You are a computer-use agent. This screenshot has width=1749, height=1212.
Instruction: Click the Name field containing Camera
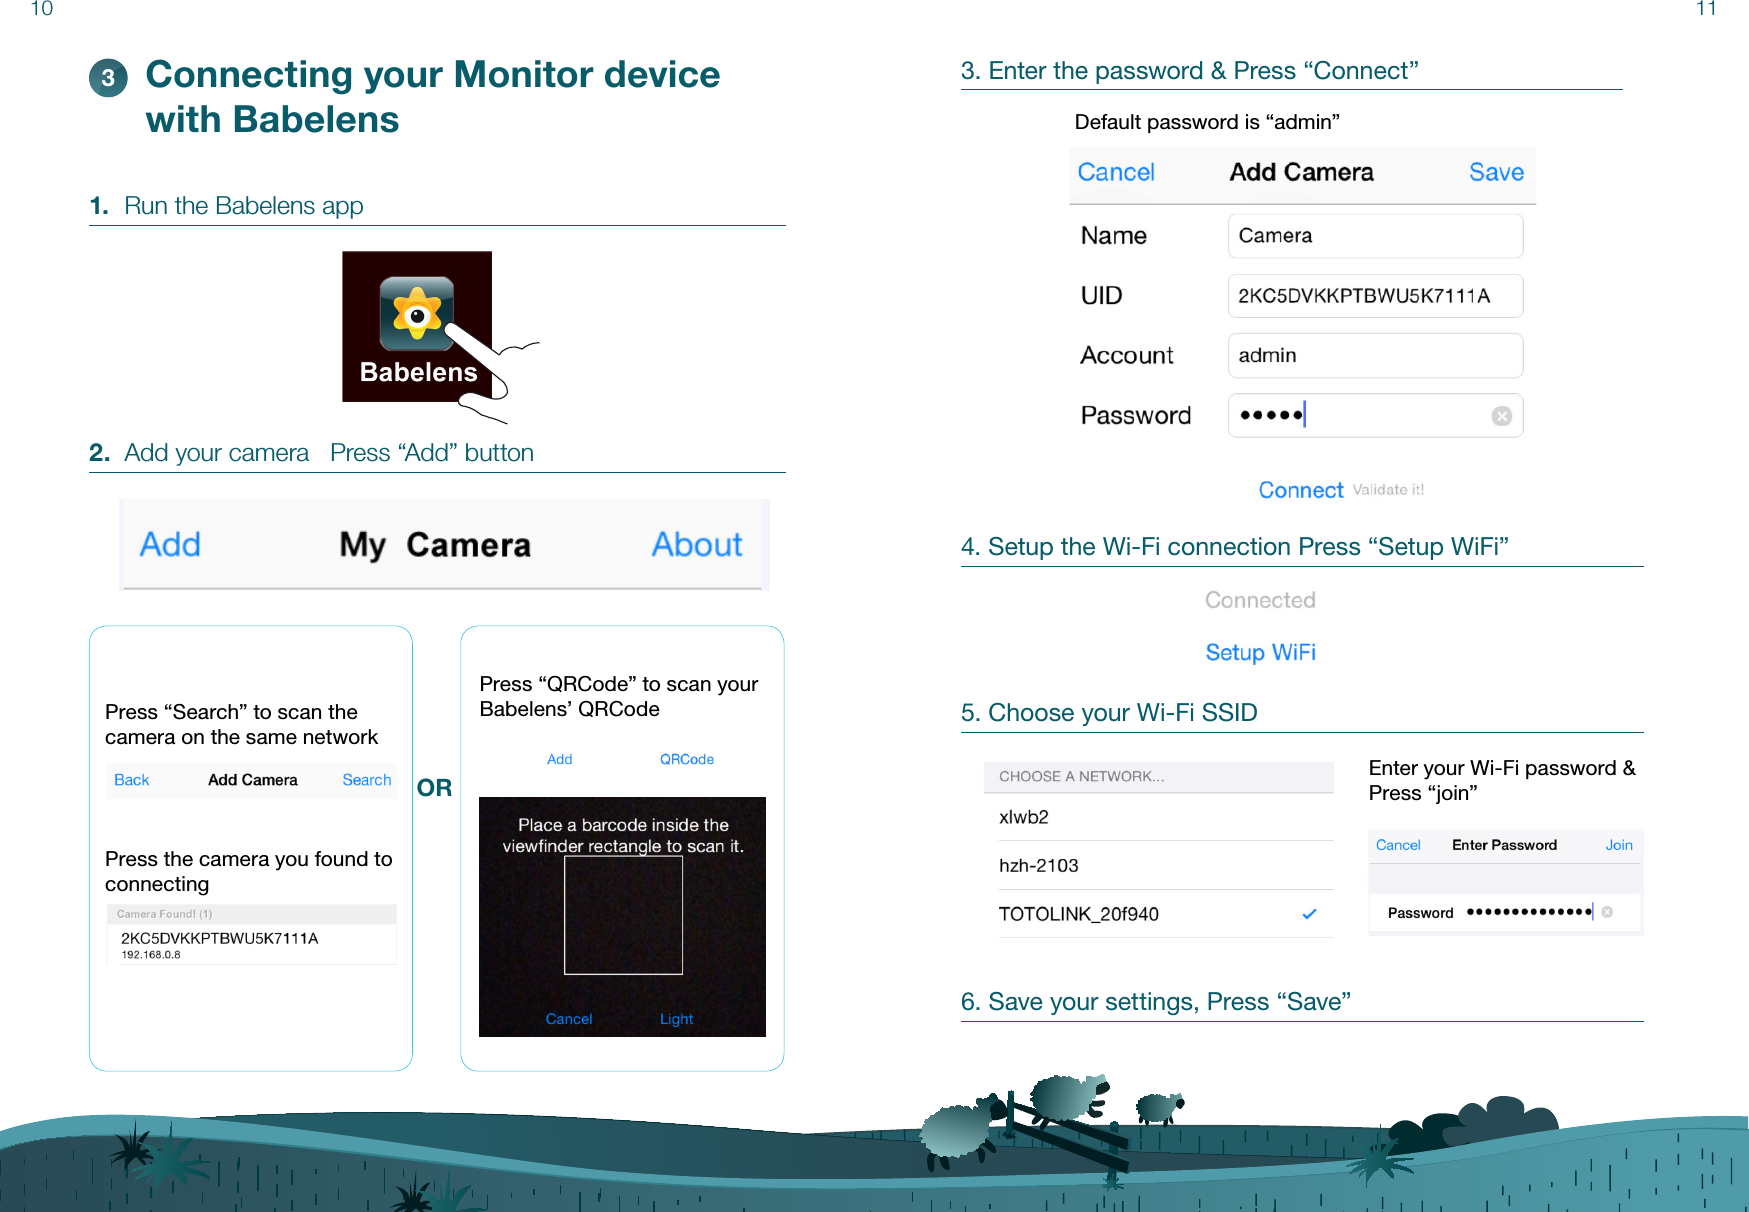click(x=1375, y=236)
